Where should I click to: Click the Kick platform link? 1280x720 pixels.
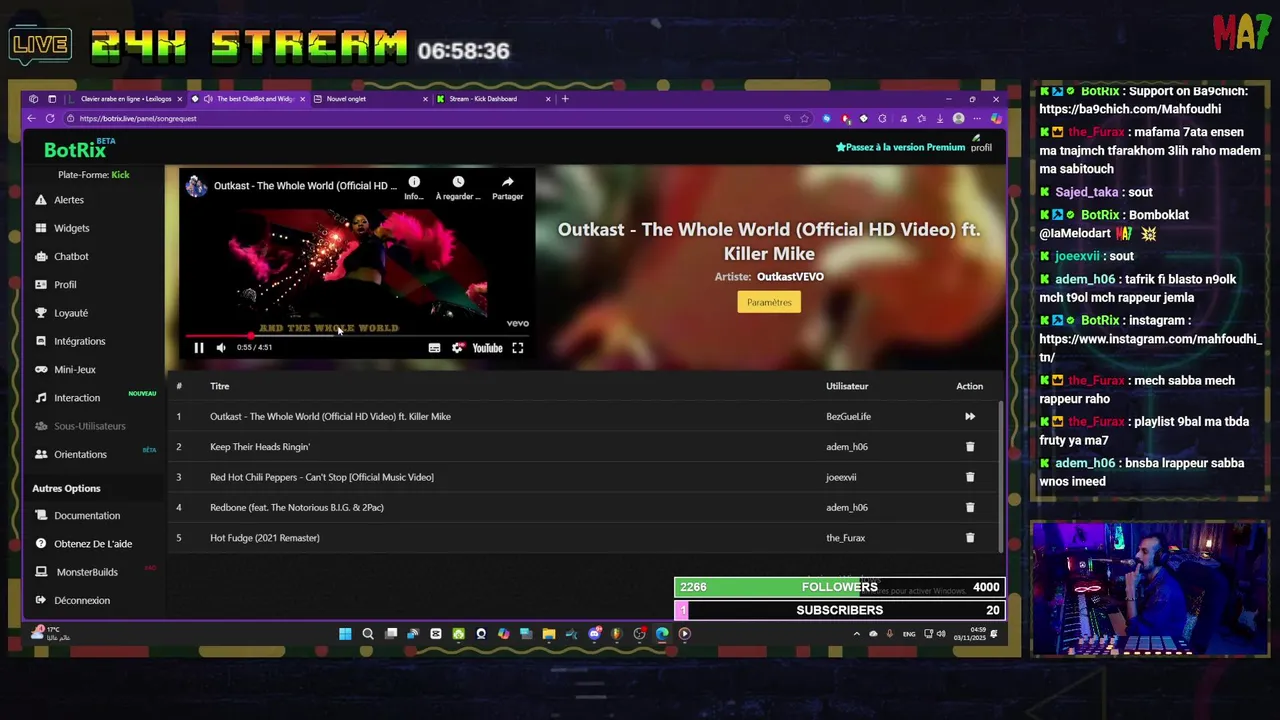[x=120, y=175]
